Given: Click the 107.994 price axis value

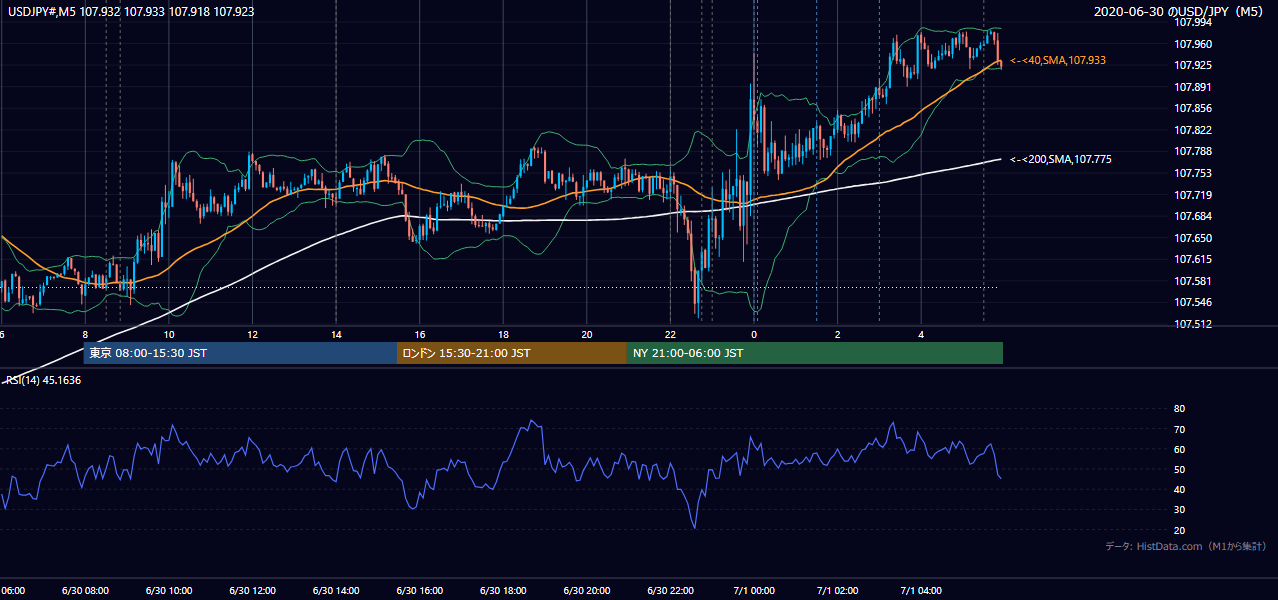Looking at the screenshot, I should click(1192, 22).
